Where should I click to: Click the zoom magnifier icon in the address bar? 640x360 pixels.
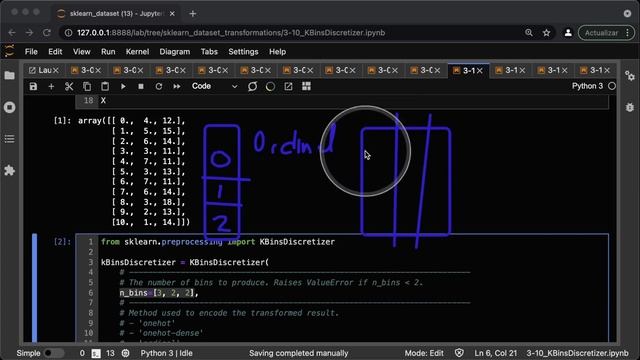(529, 33)
